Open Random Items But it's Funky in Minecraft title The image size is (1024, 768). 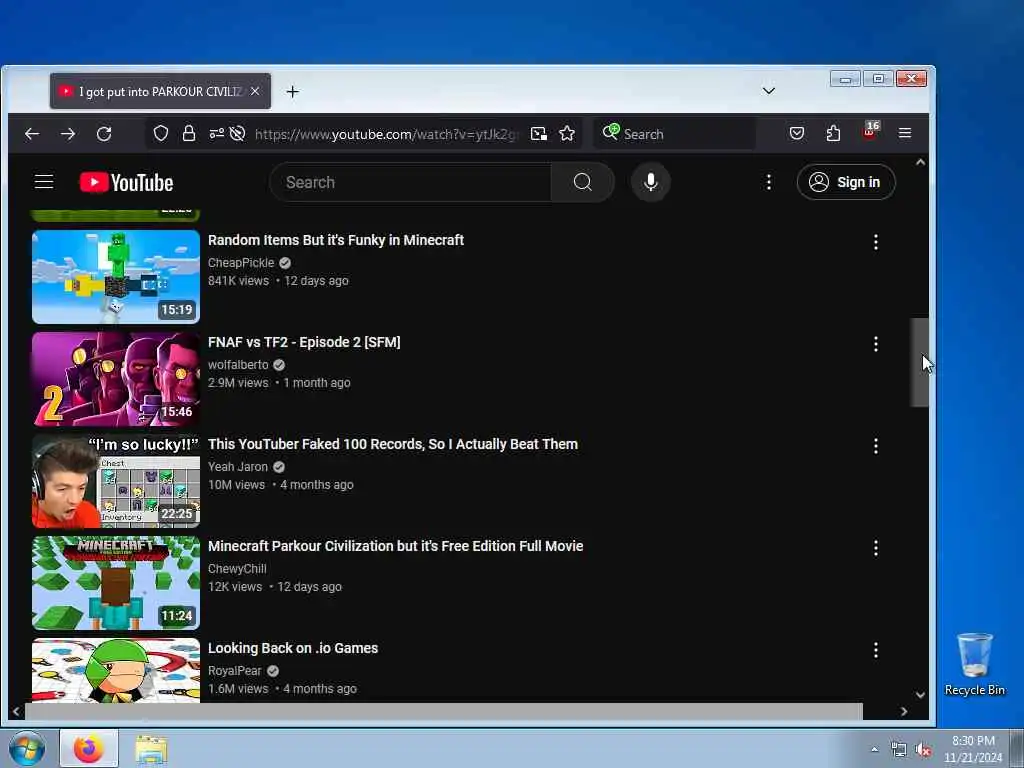coord(336,240)
